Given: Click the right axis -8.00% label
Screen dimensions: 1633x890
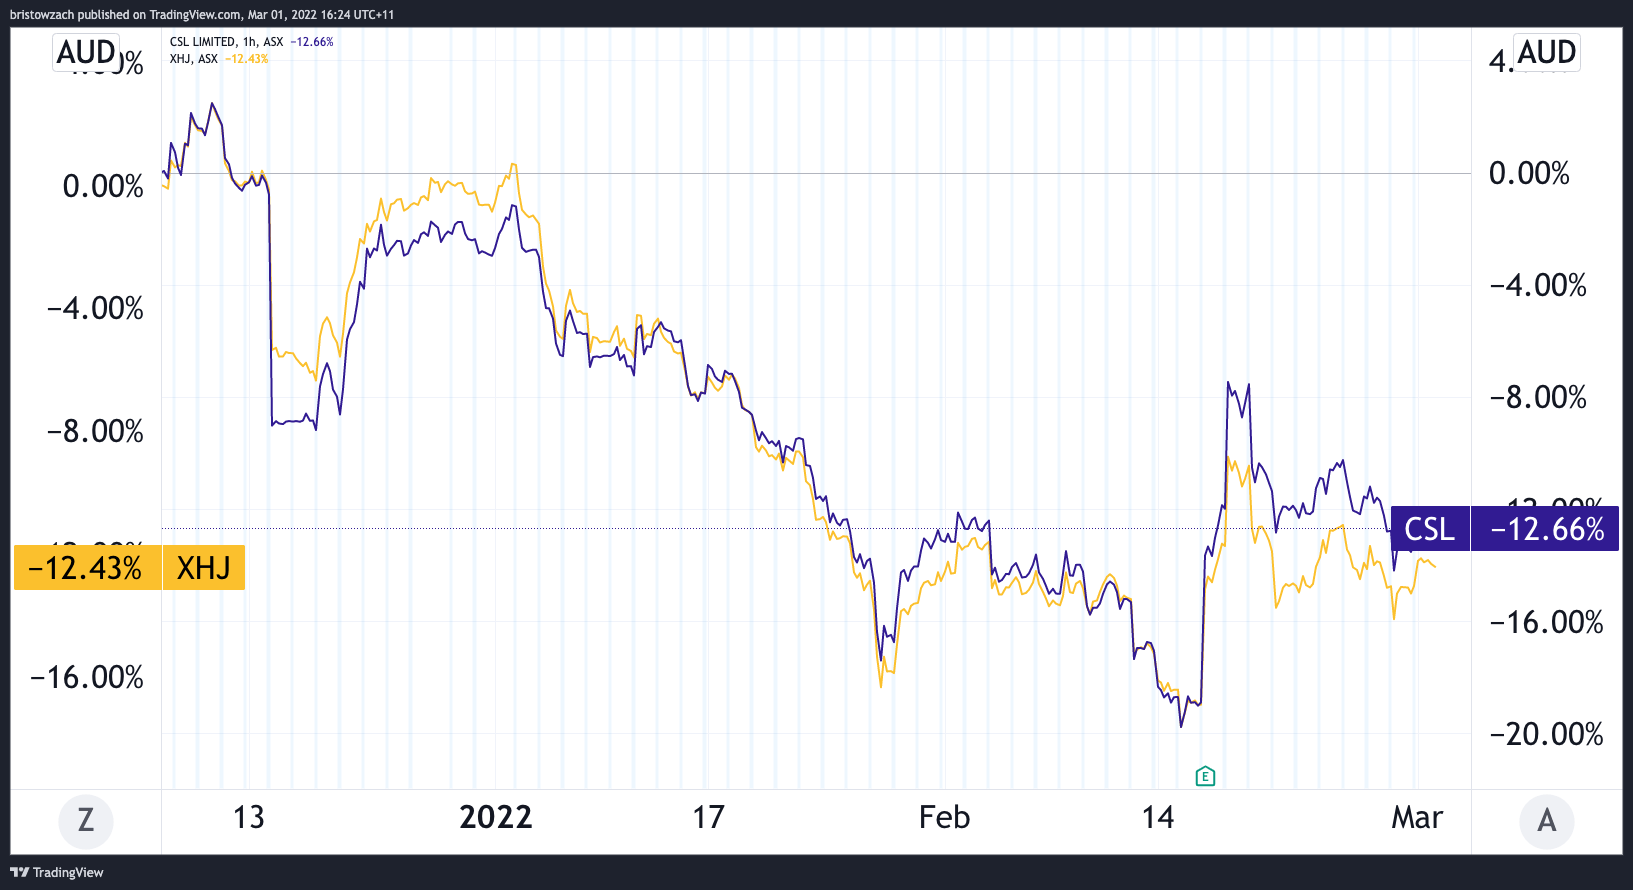Looking at the screenshot, I should click(x=1538, y=397).
